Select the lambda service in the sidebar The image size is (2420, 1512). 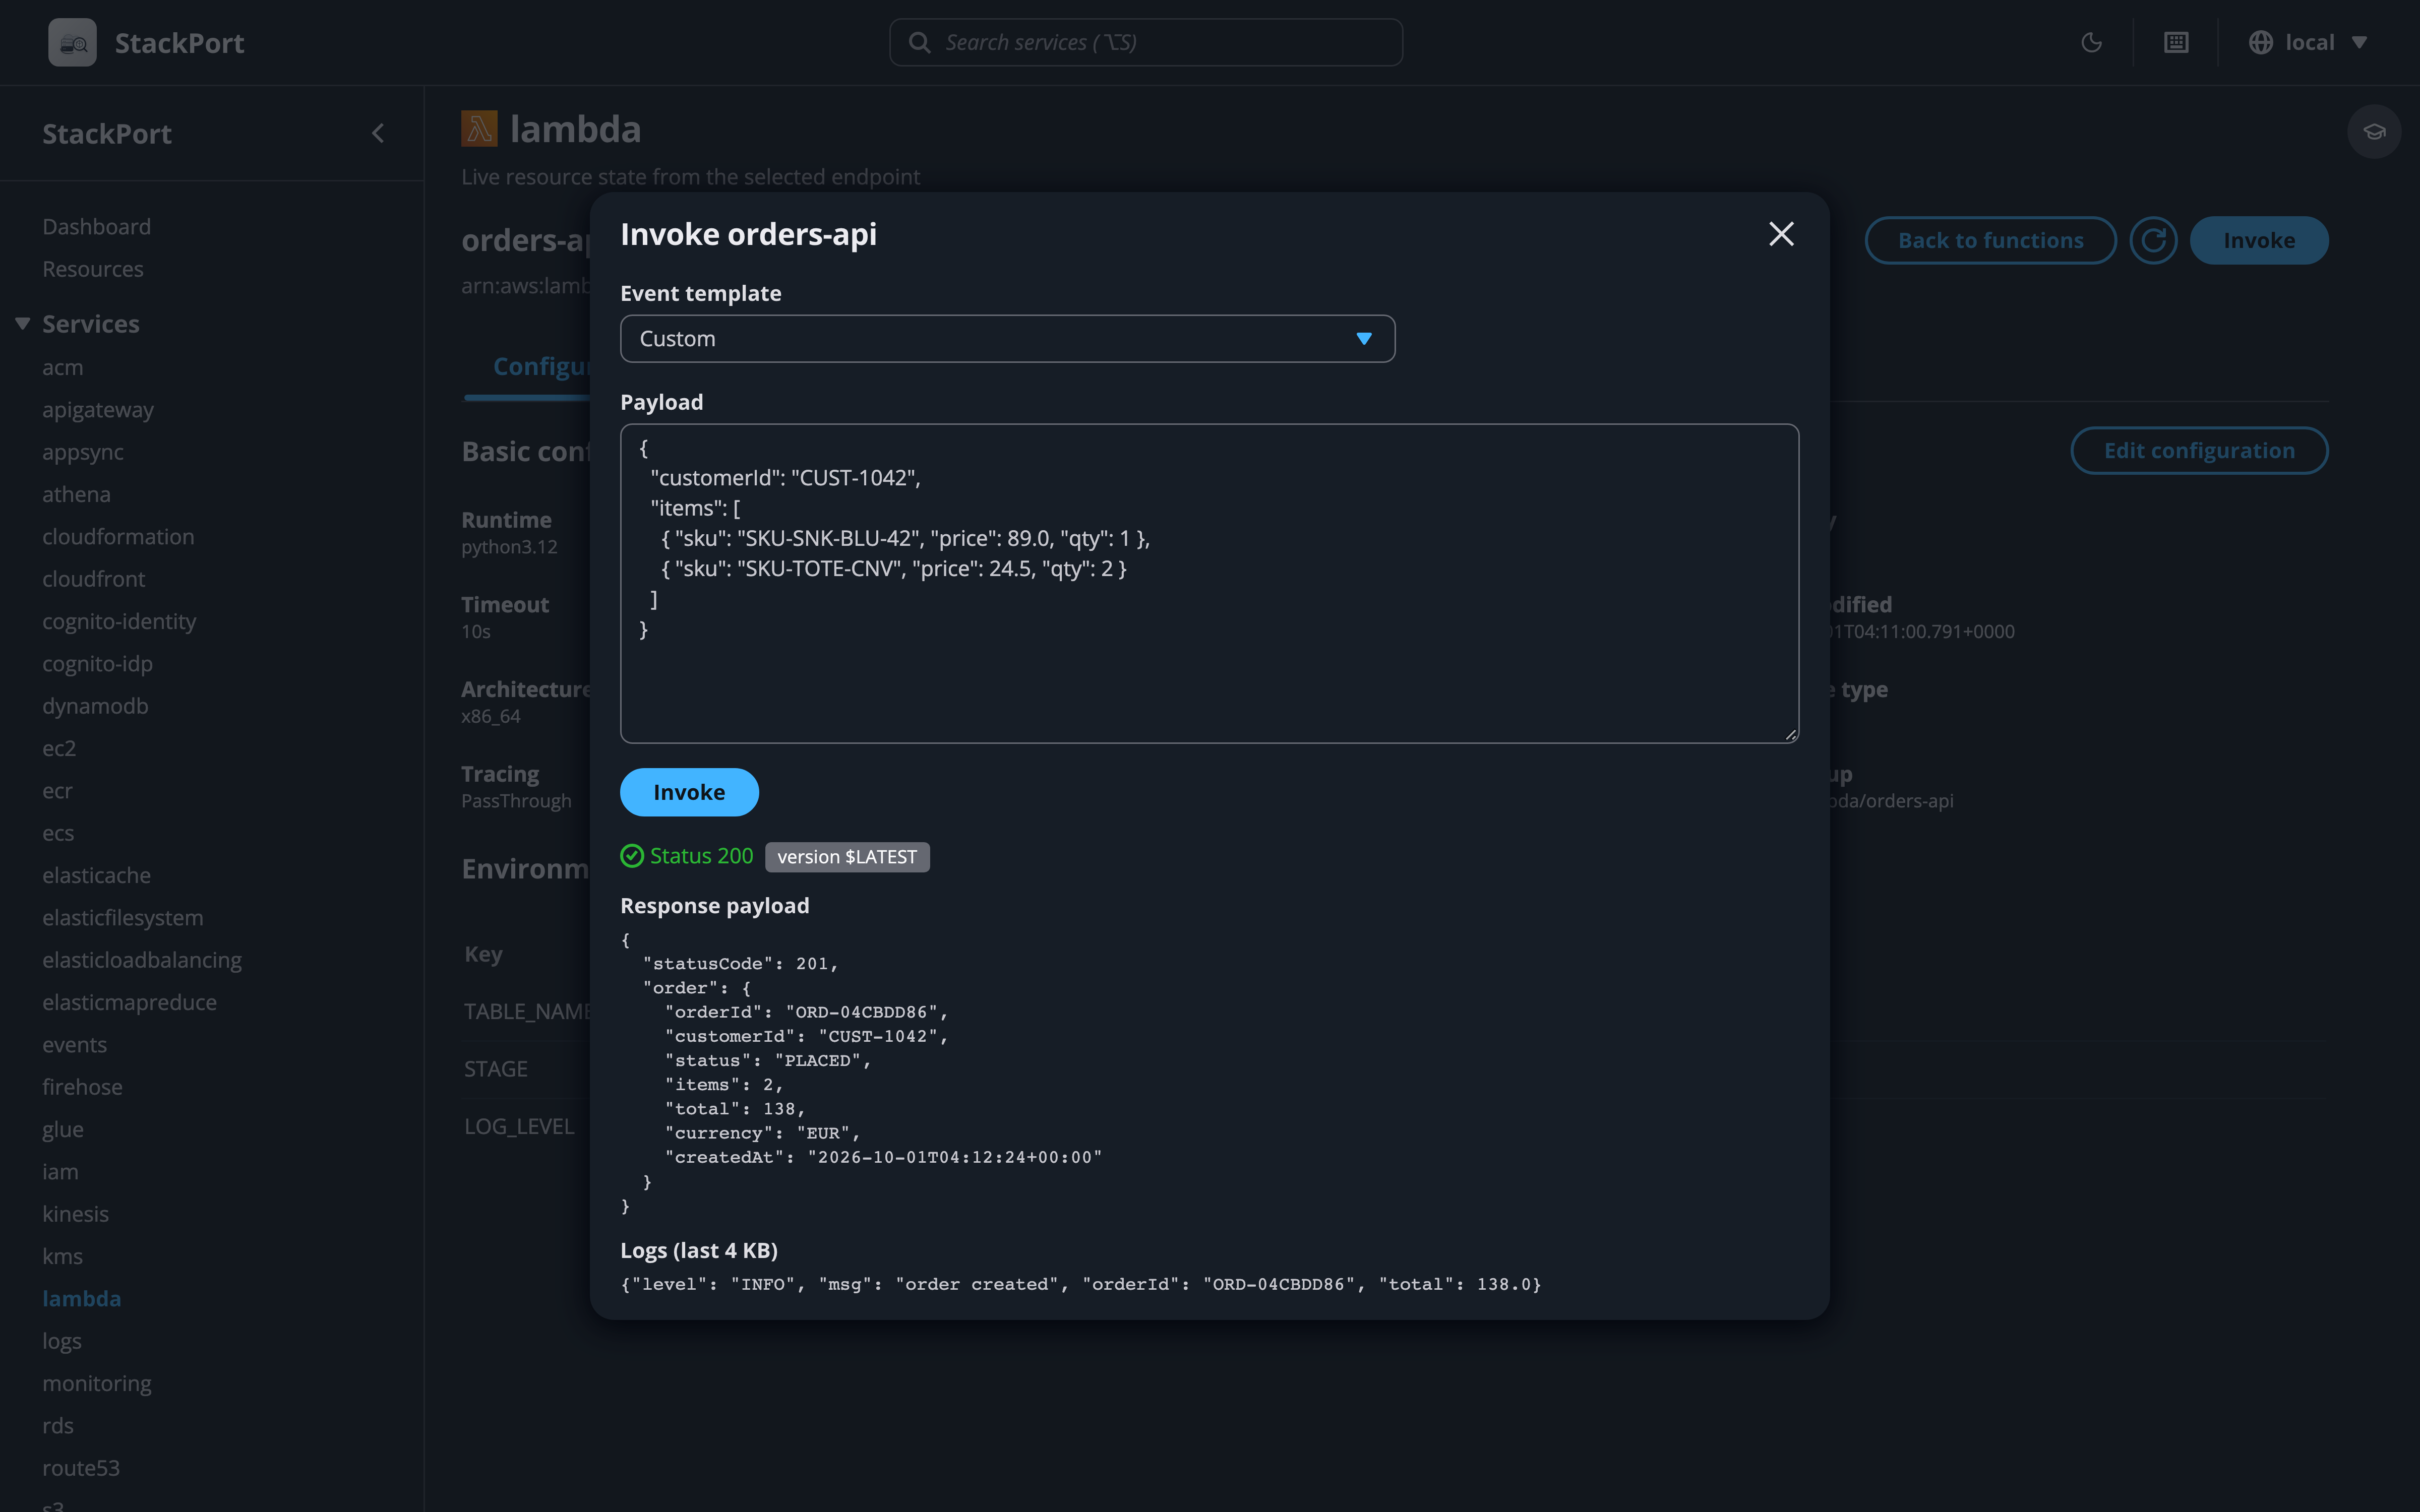81,1298
